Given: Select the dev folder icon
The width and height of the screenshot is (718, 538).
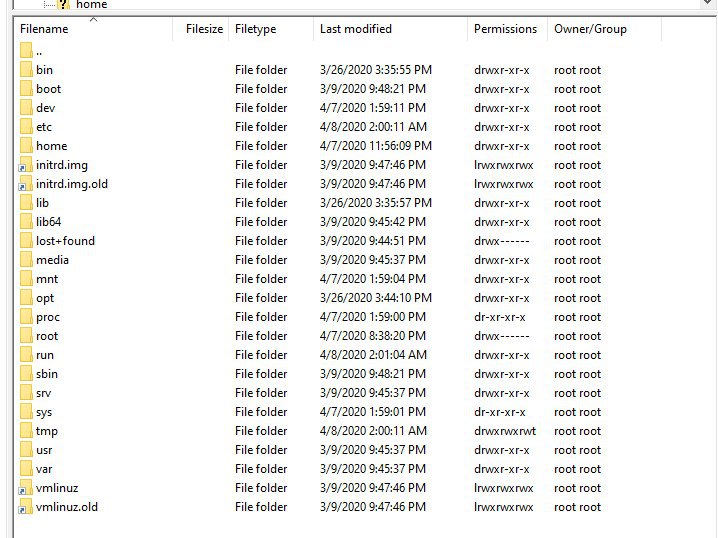Looking at the screenshot, I should click(26, 108).
